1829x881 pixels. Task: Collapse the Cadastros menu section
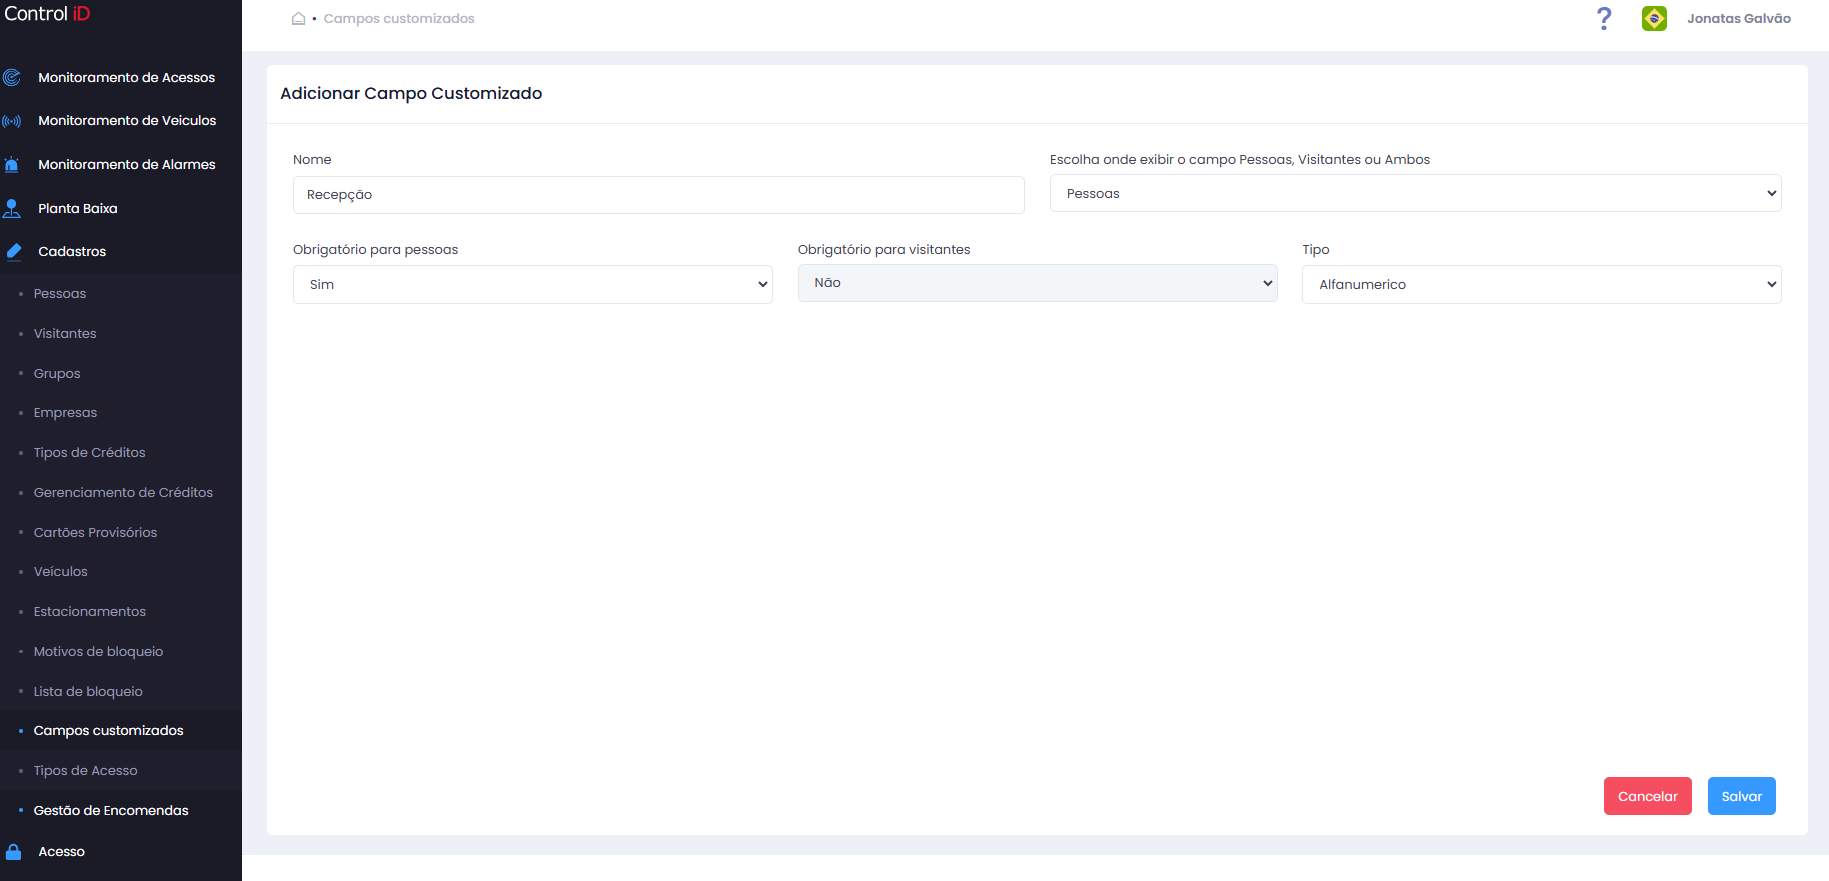point(72,251)
